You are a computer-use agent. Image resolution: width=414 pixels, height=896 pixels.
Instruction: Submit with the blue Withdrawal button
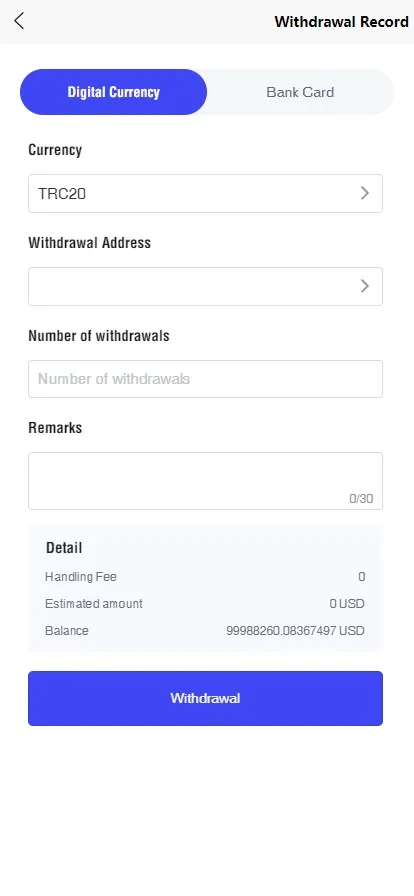(x=205, y=698)
